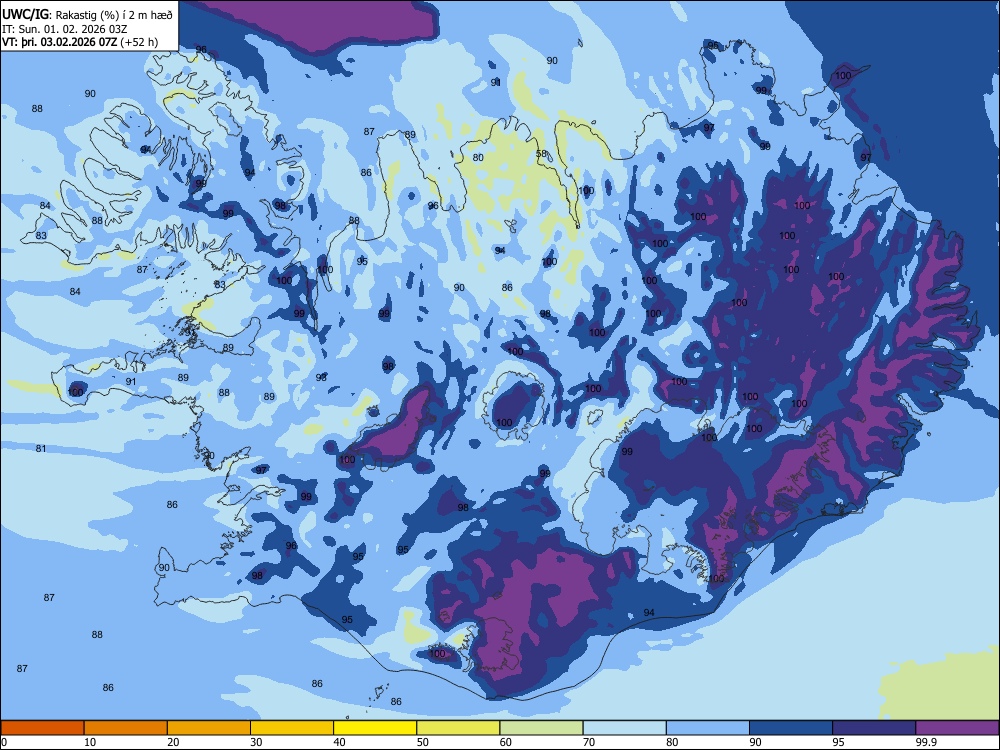
Task: Select the 30–40% golden legend swatch
Action: (x=292, y=728)
